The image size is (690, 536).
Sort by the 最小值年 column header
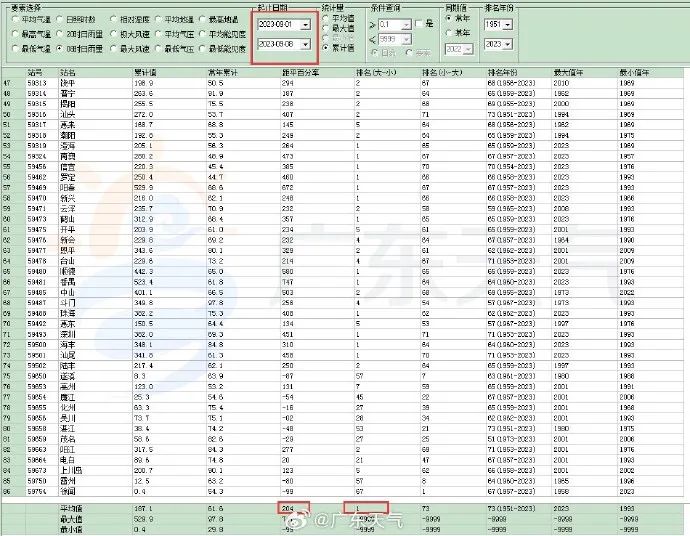pyautogui.click(x=634, y=73)
